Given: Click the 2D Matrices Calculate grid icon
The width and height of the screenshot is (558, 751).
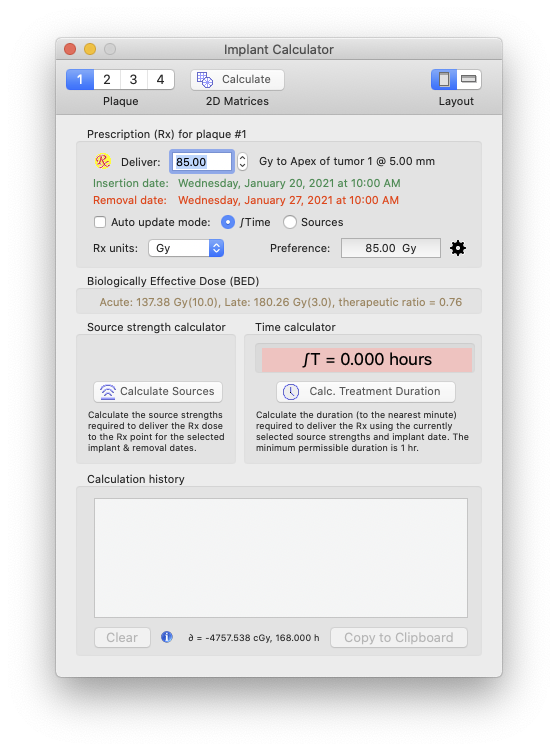Looking at the screenshot, I should coord(205,80).
